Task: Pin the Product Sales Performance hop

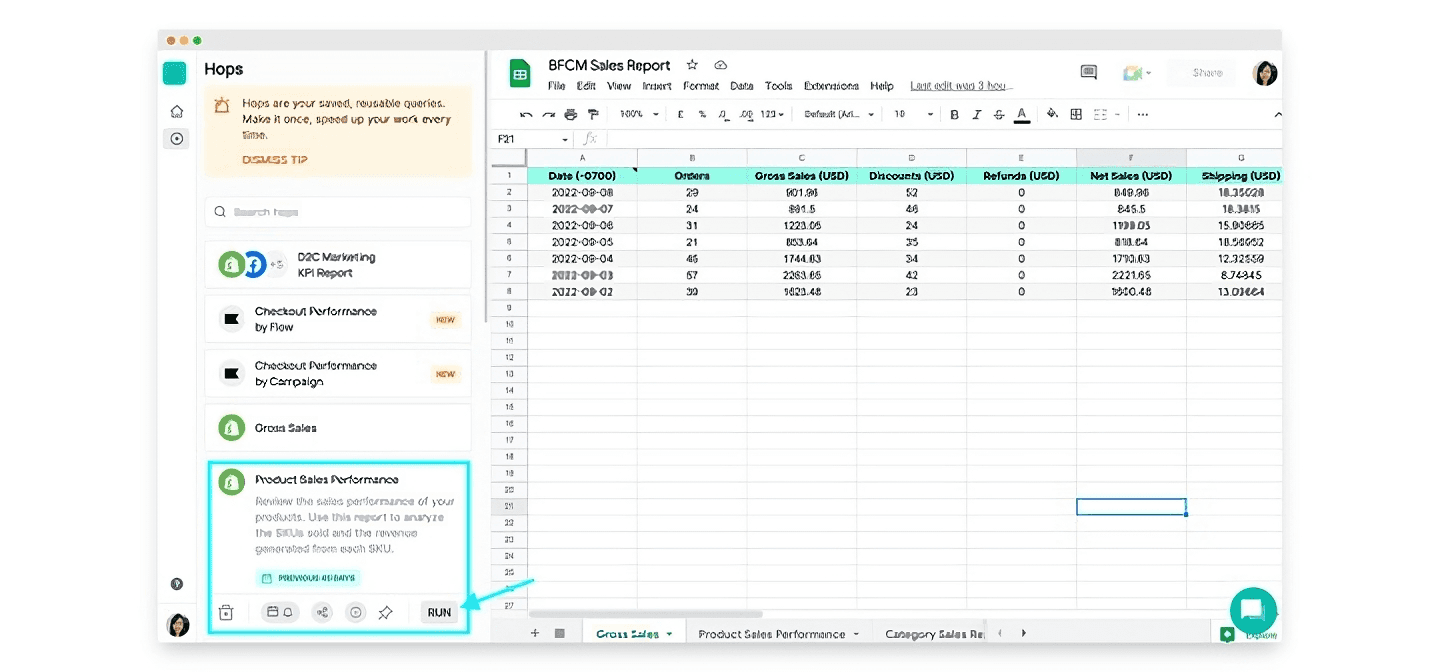Action: pyautogui.click(x=385, y=613)
